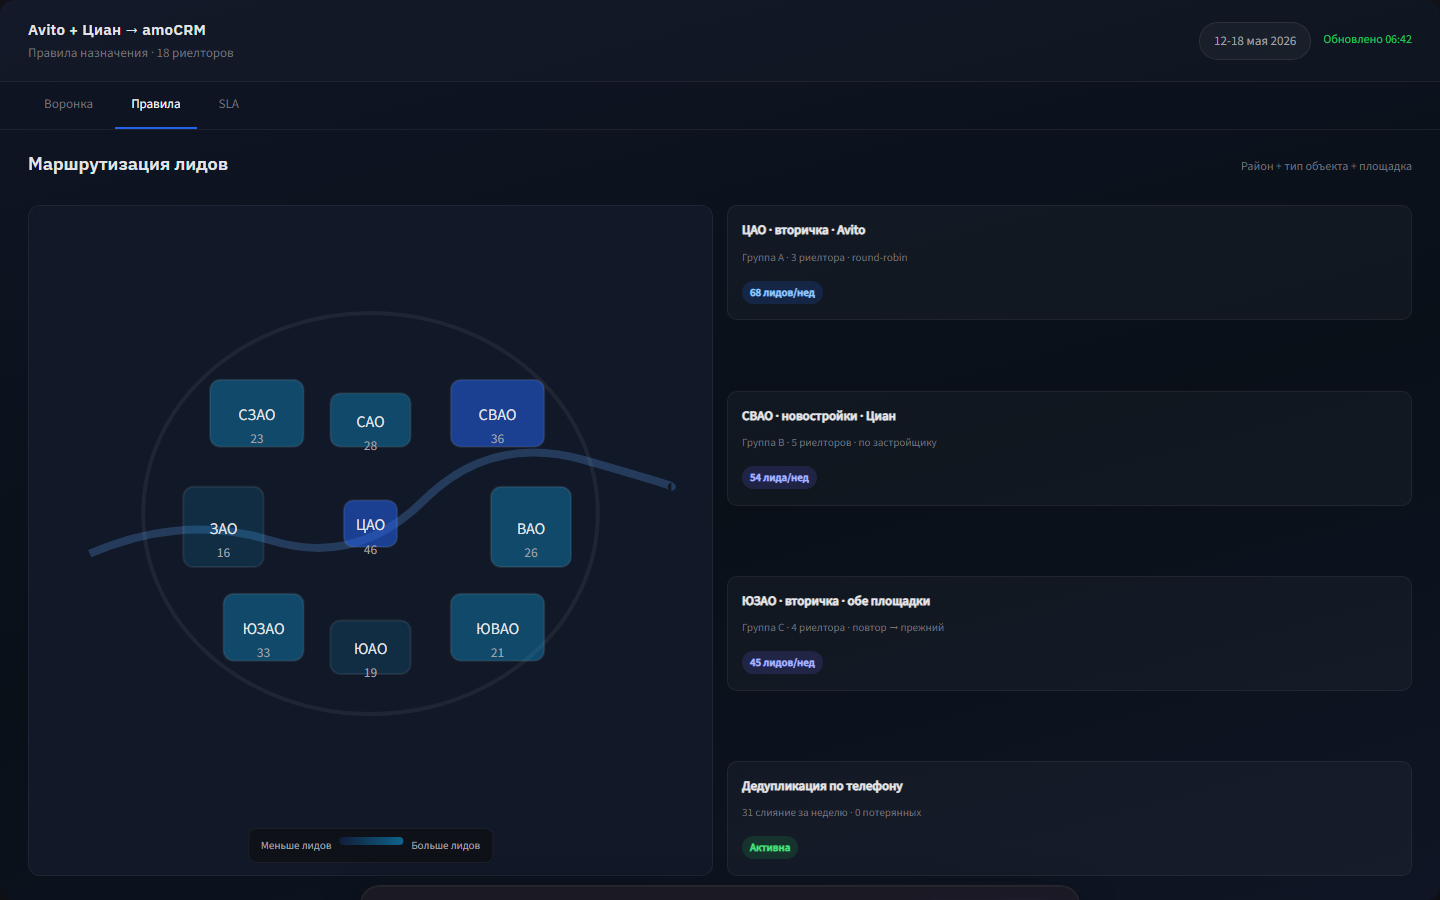Open the 12-18 мая 2026 date range picker
The width and height of the screenshot is (1440, 900).
pos(1255,41)
